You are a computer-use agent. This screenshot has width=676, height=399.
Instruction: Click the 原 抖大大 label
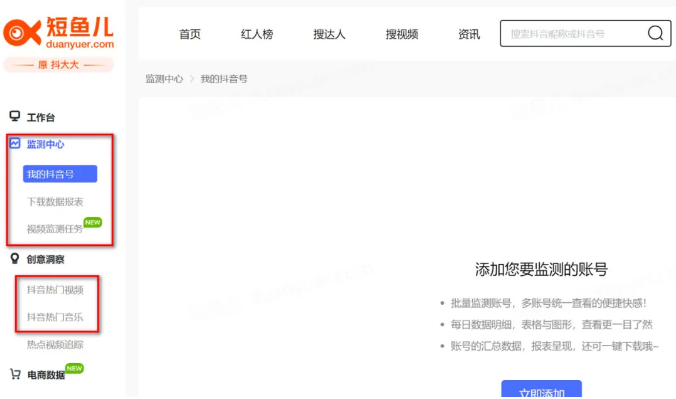pos(59,65)
